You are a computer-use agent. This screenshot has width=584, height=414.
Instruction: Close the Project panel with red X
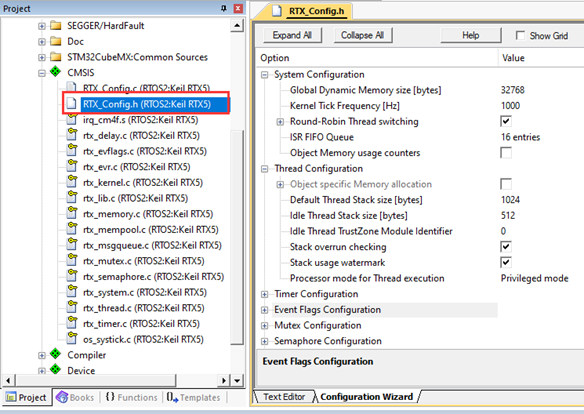238,8
